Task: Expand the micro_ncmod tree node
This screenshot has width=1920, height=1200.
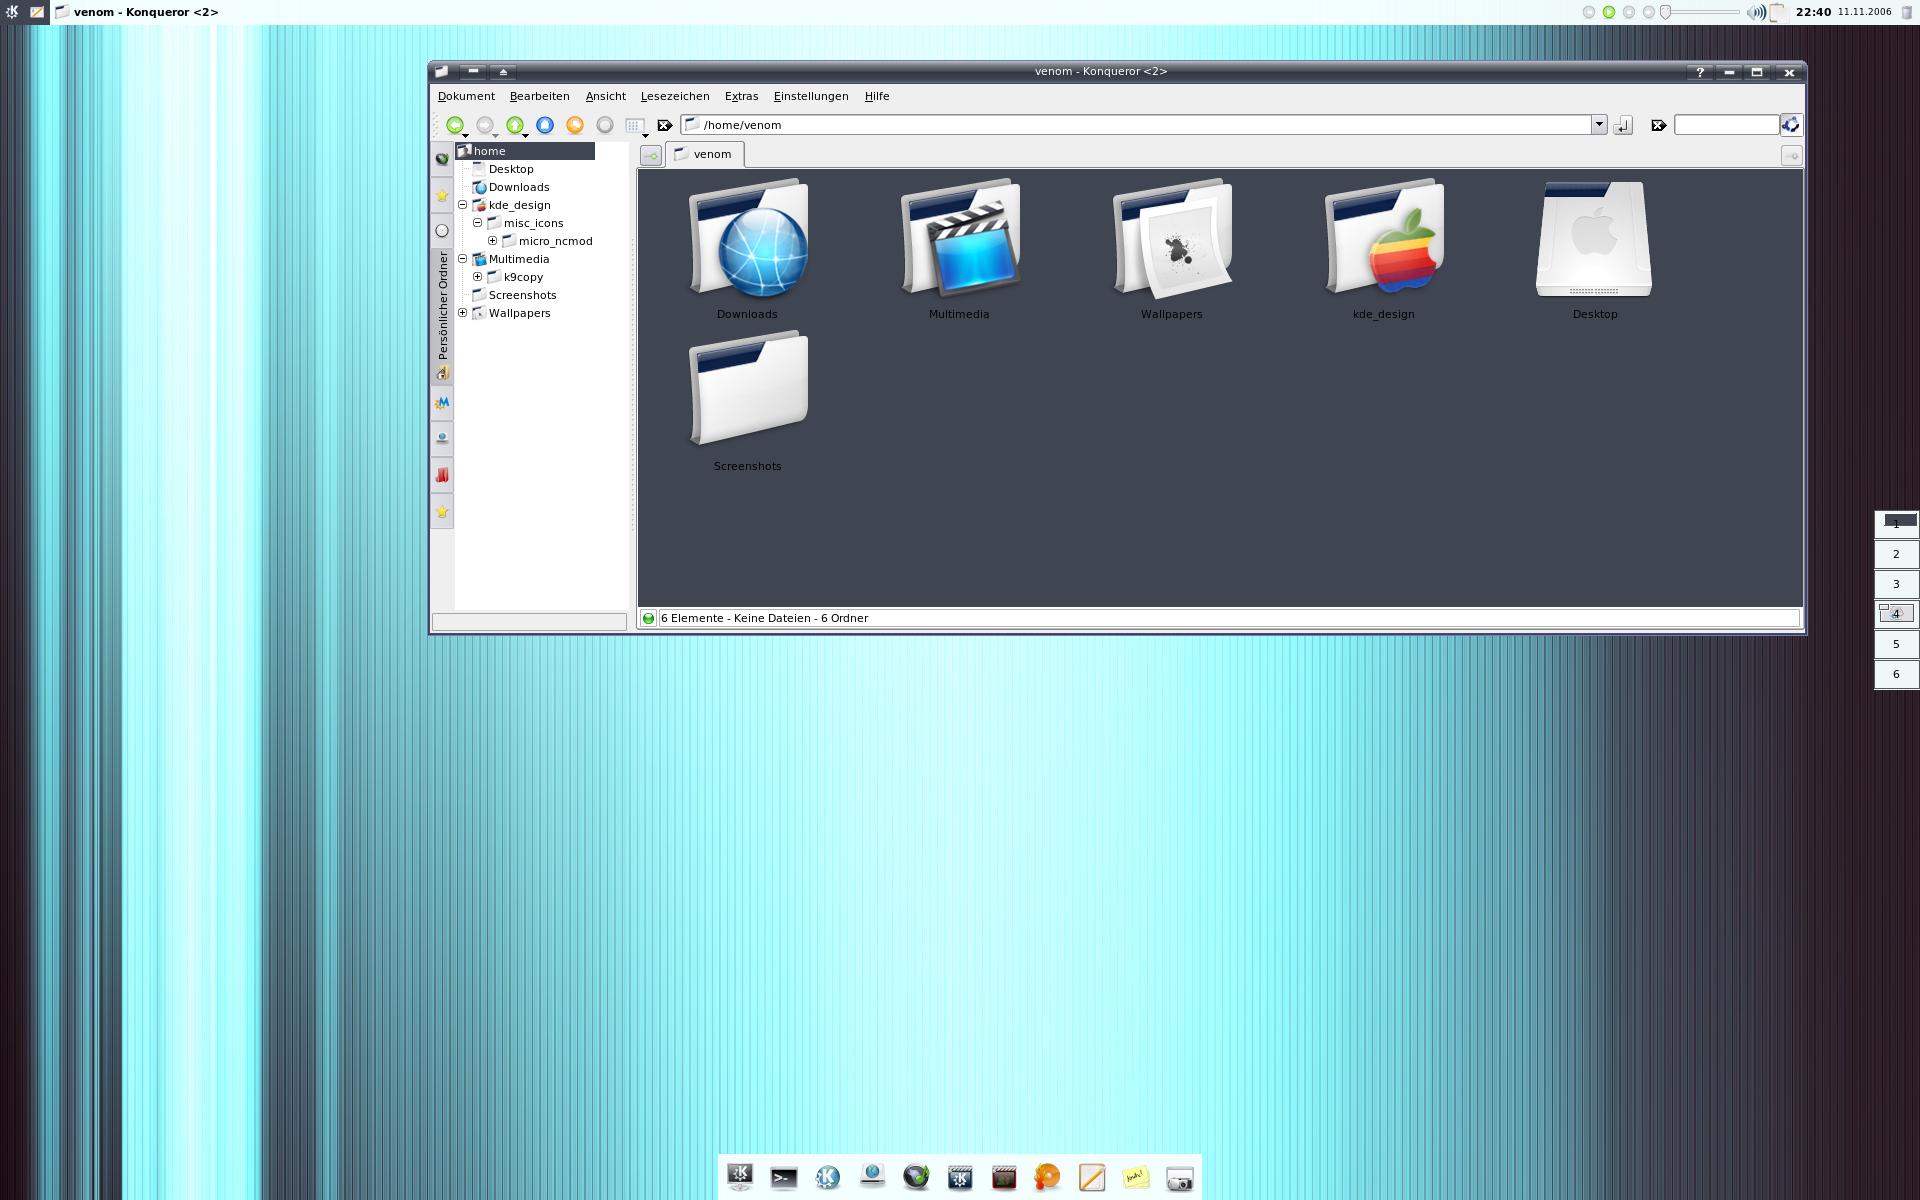Action: pyautogui.click(x=493, y=241)
